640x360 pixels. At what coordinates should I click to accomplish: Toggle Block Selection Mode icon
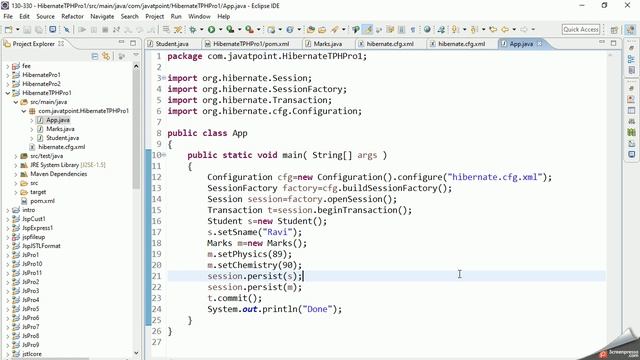click(402, 29)
